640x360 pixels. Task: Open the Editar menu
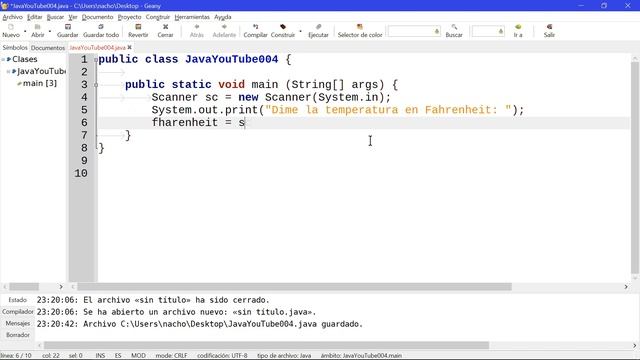35,17
